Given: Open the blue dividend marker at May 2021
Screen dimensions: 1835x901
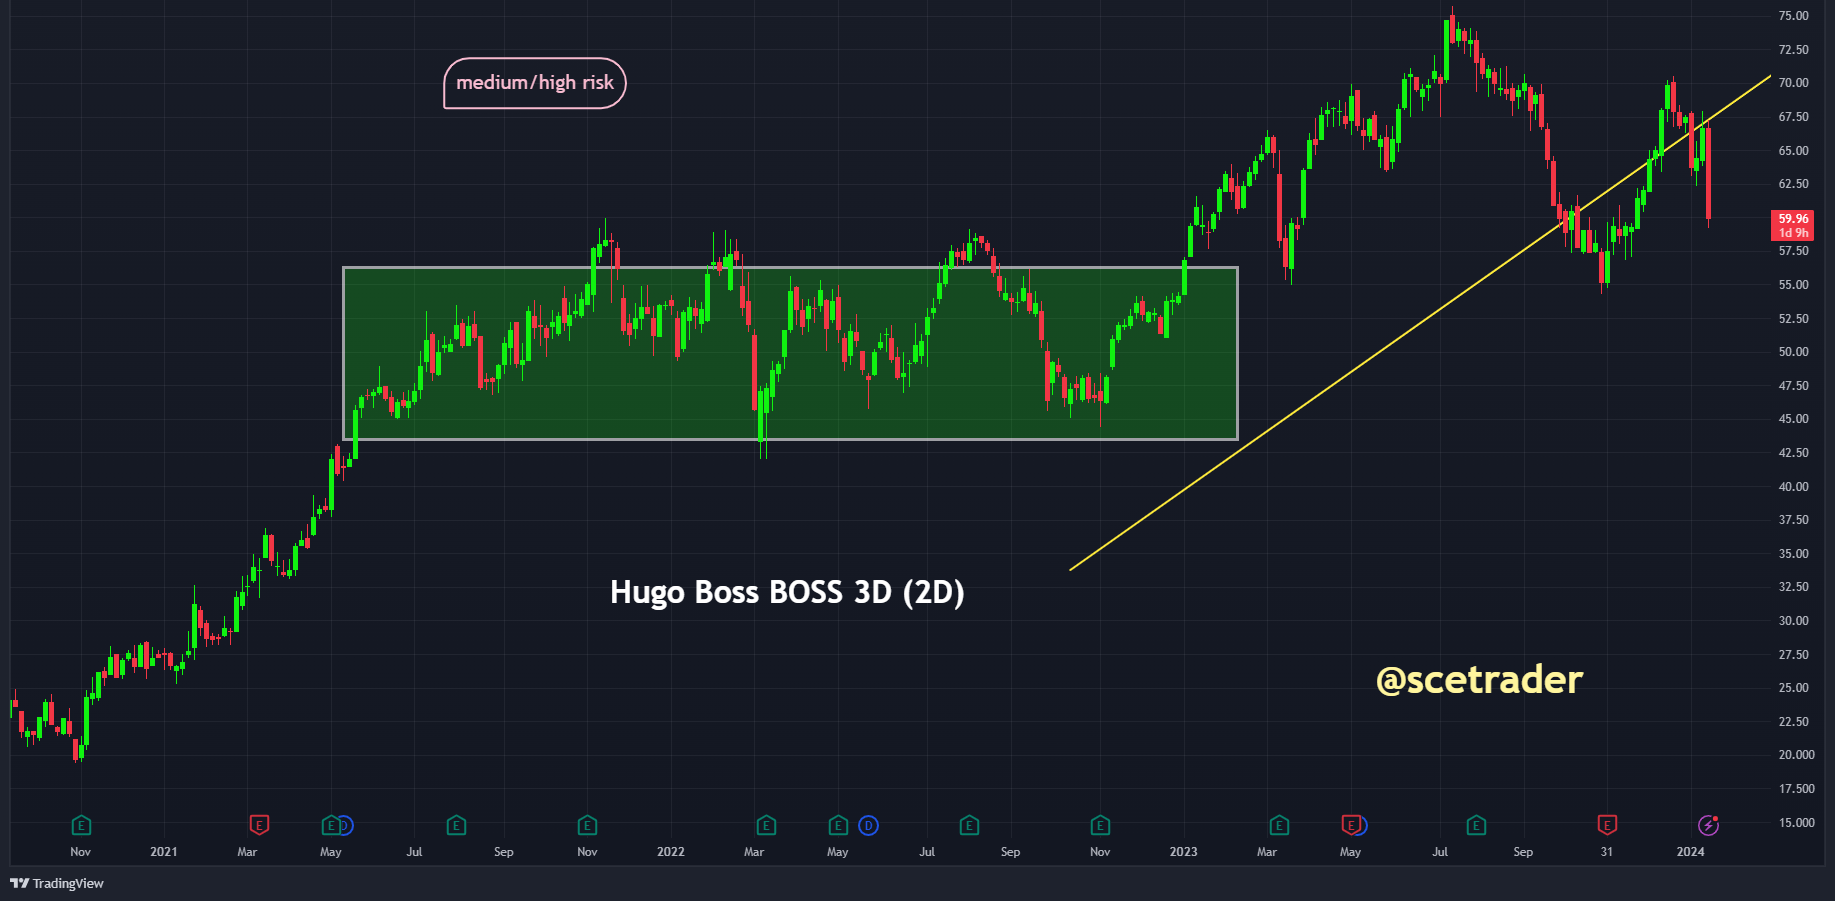Looking at the screenshot, I should point(346,825).
